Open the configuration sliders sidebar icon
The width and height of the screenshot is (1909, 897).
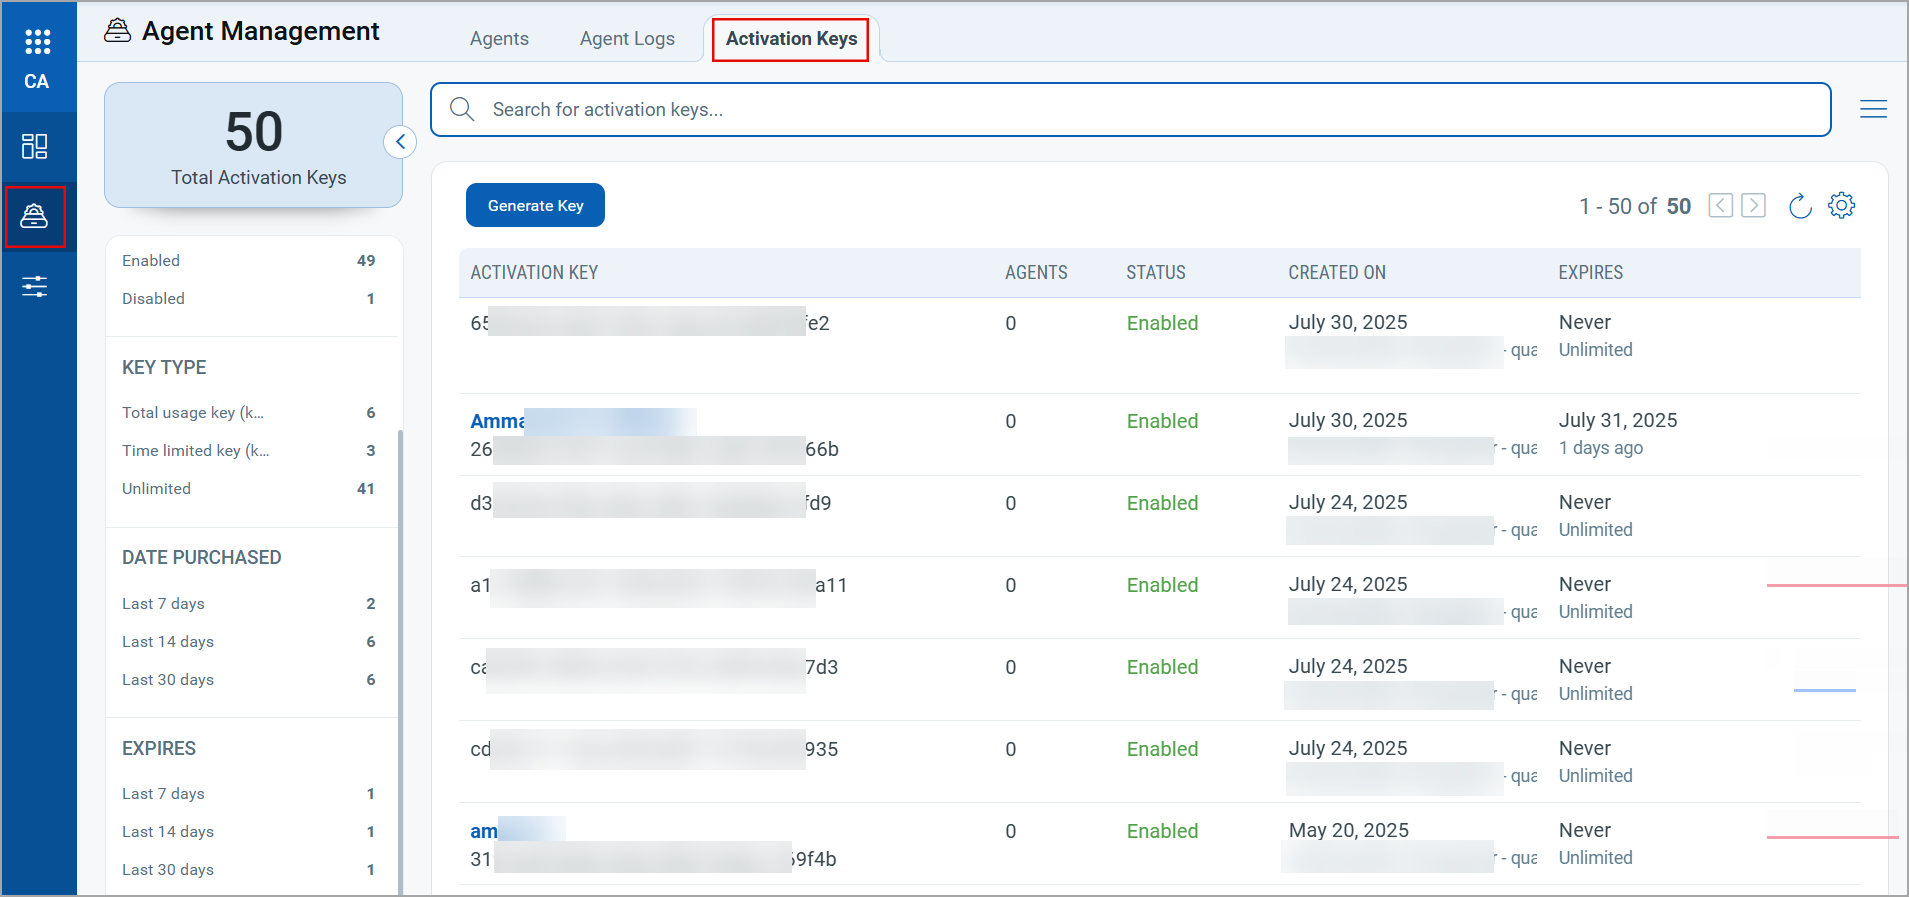pos(35,287)
